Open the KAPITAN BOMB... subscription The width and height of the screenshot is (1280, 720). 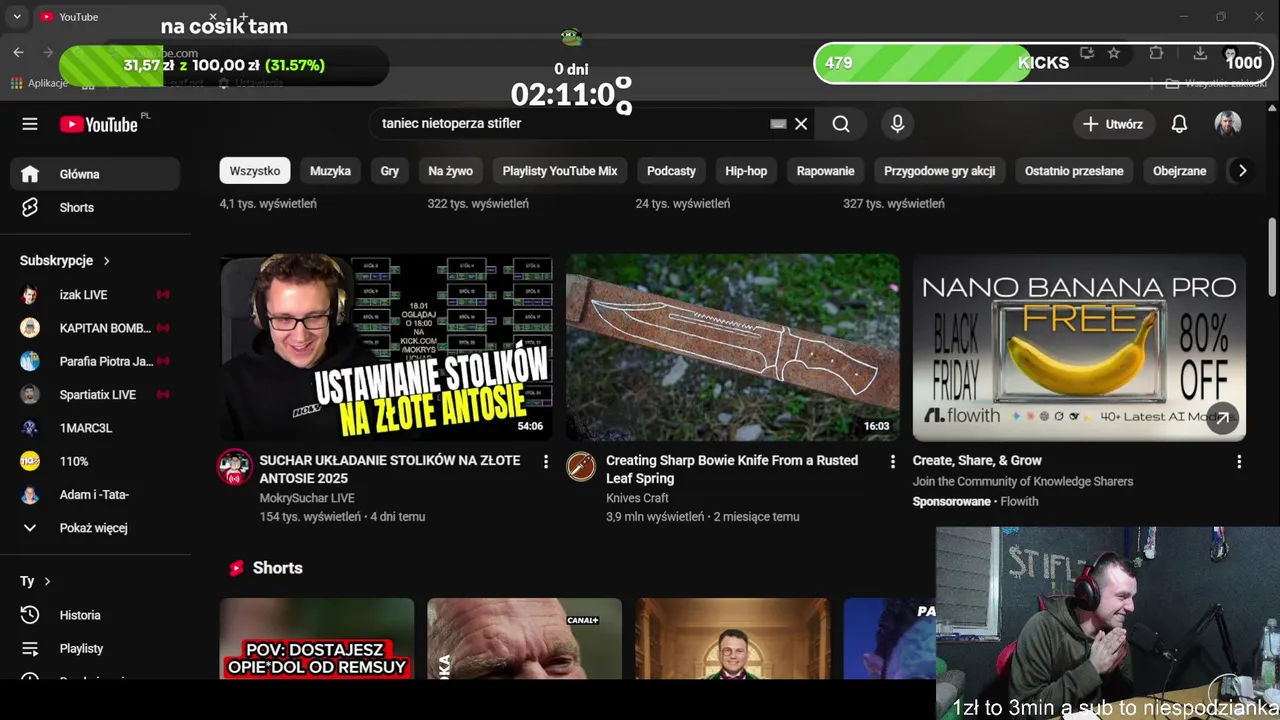(x=96, y=328)
